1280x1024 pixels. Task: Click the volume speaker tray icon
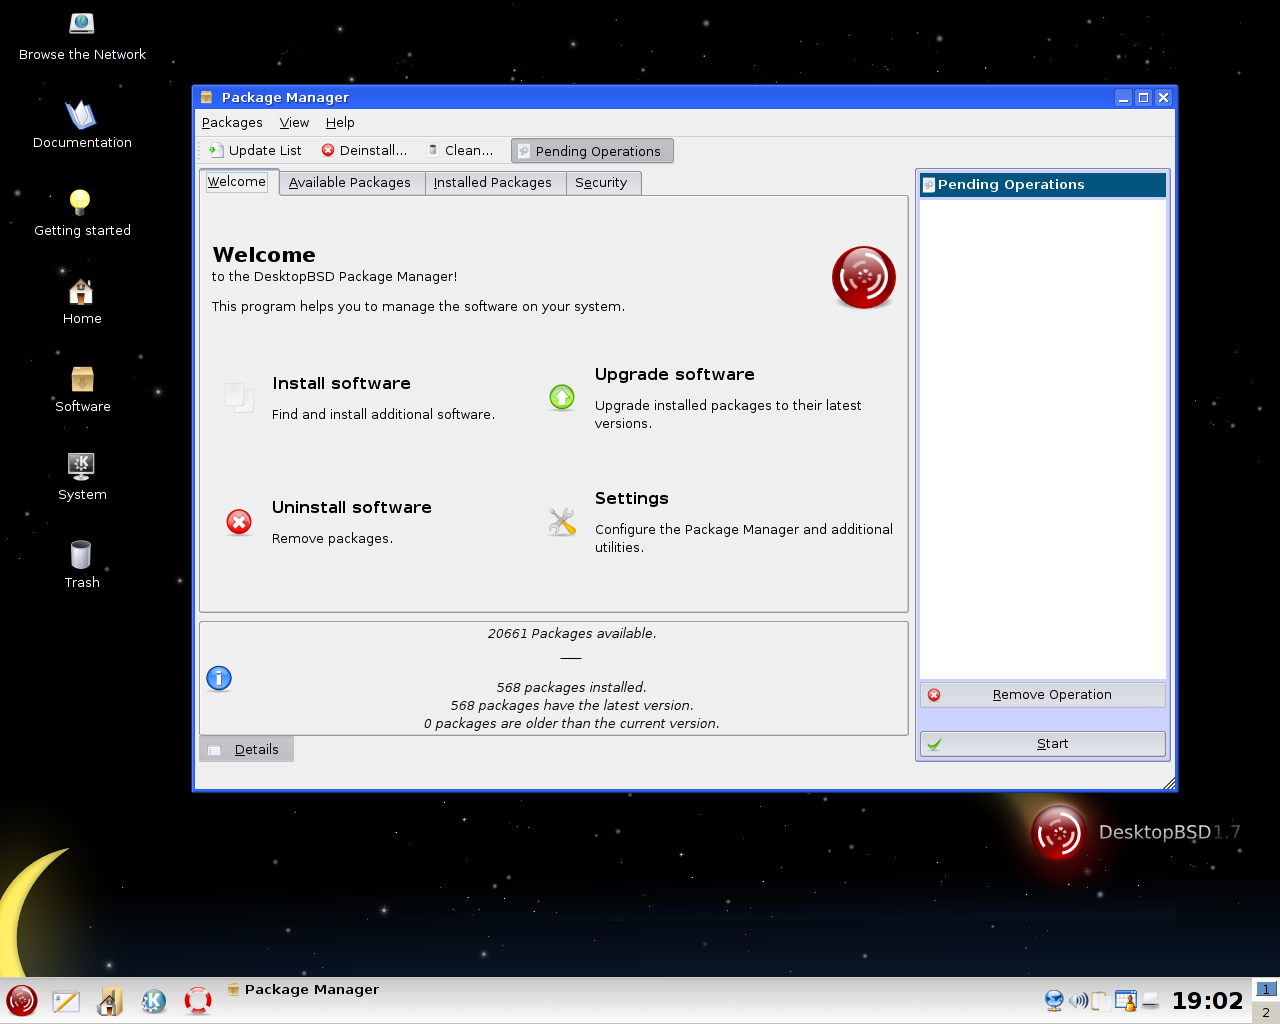pyautogui.click(x=1078, y=1000)
